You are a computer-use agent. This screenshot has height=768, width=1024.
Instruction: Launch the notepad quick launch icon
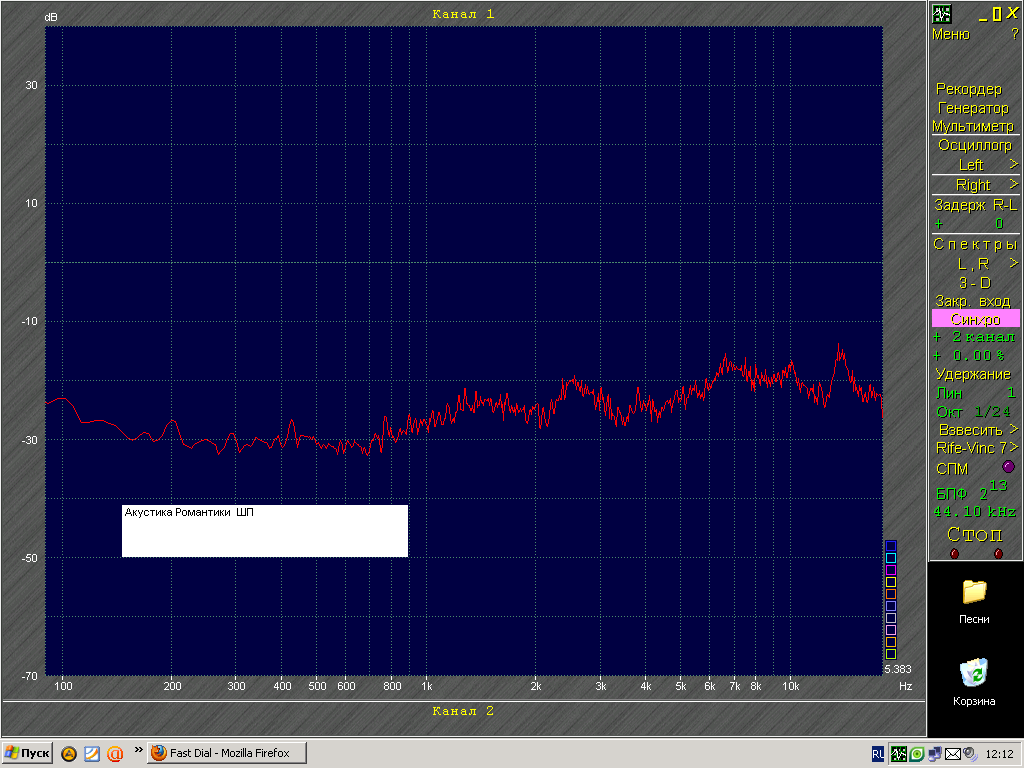[92, 754]
